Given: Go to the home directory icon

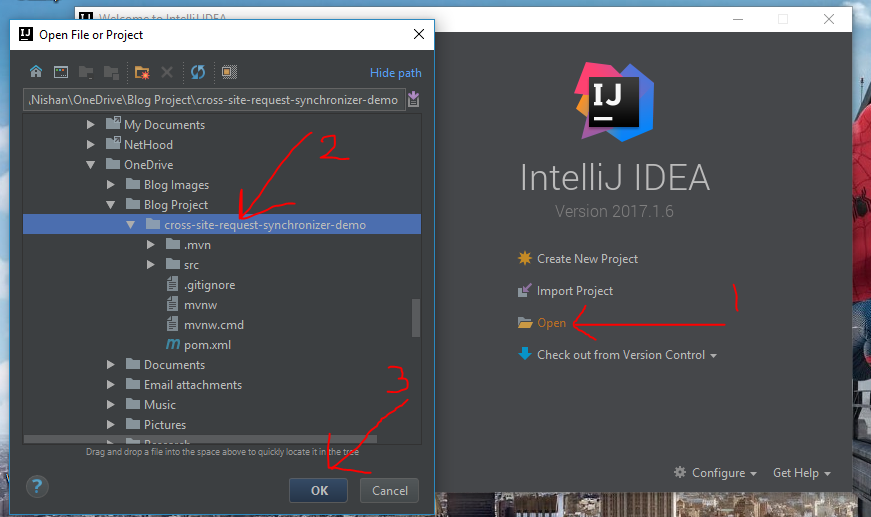Looking at the screenshot, I should pos(36,72).
